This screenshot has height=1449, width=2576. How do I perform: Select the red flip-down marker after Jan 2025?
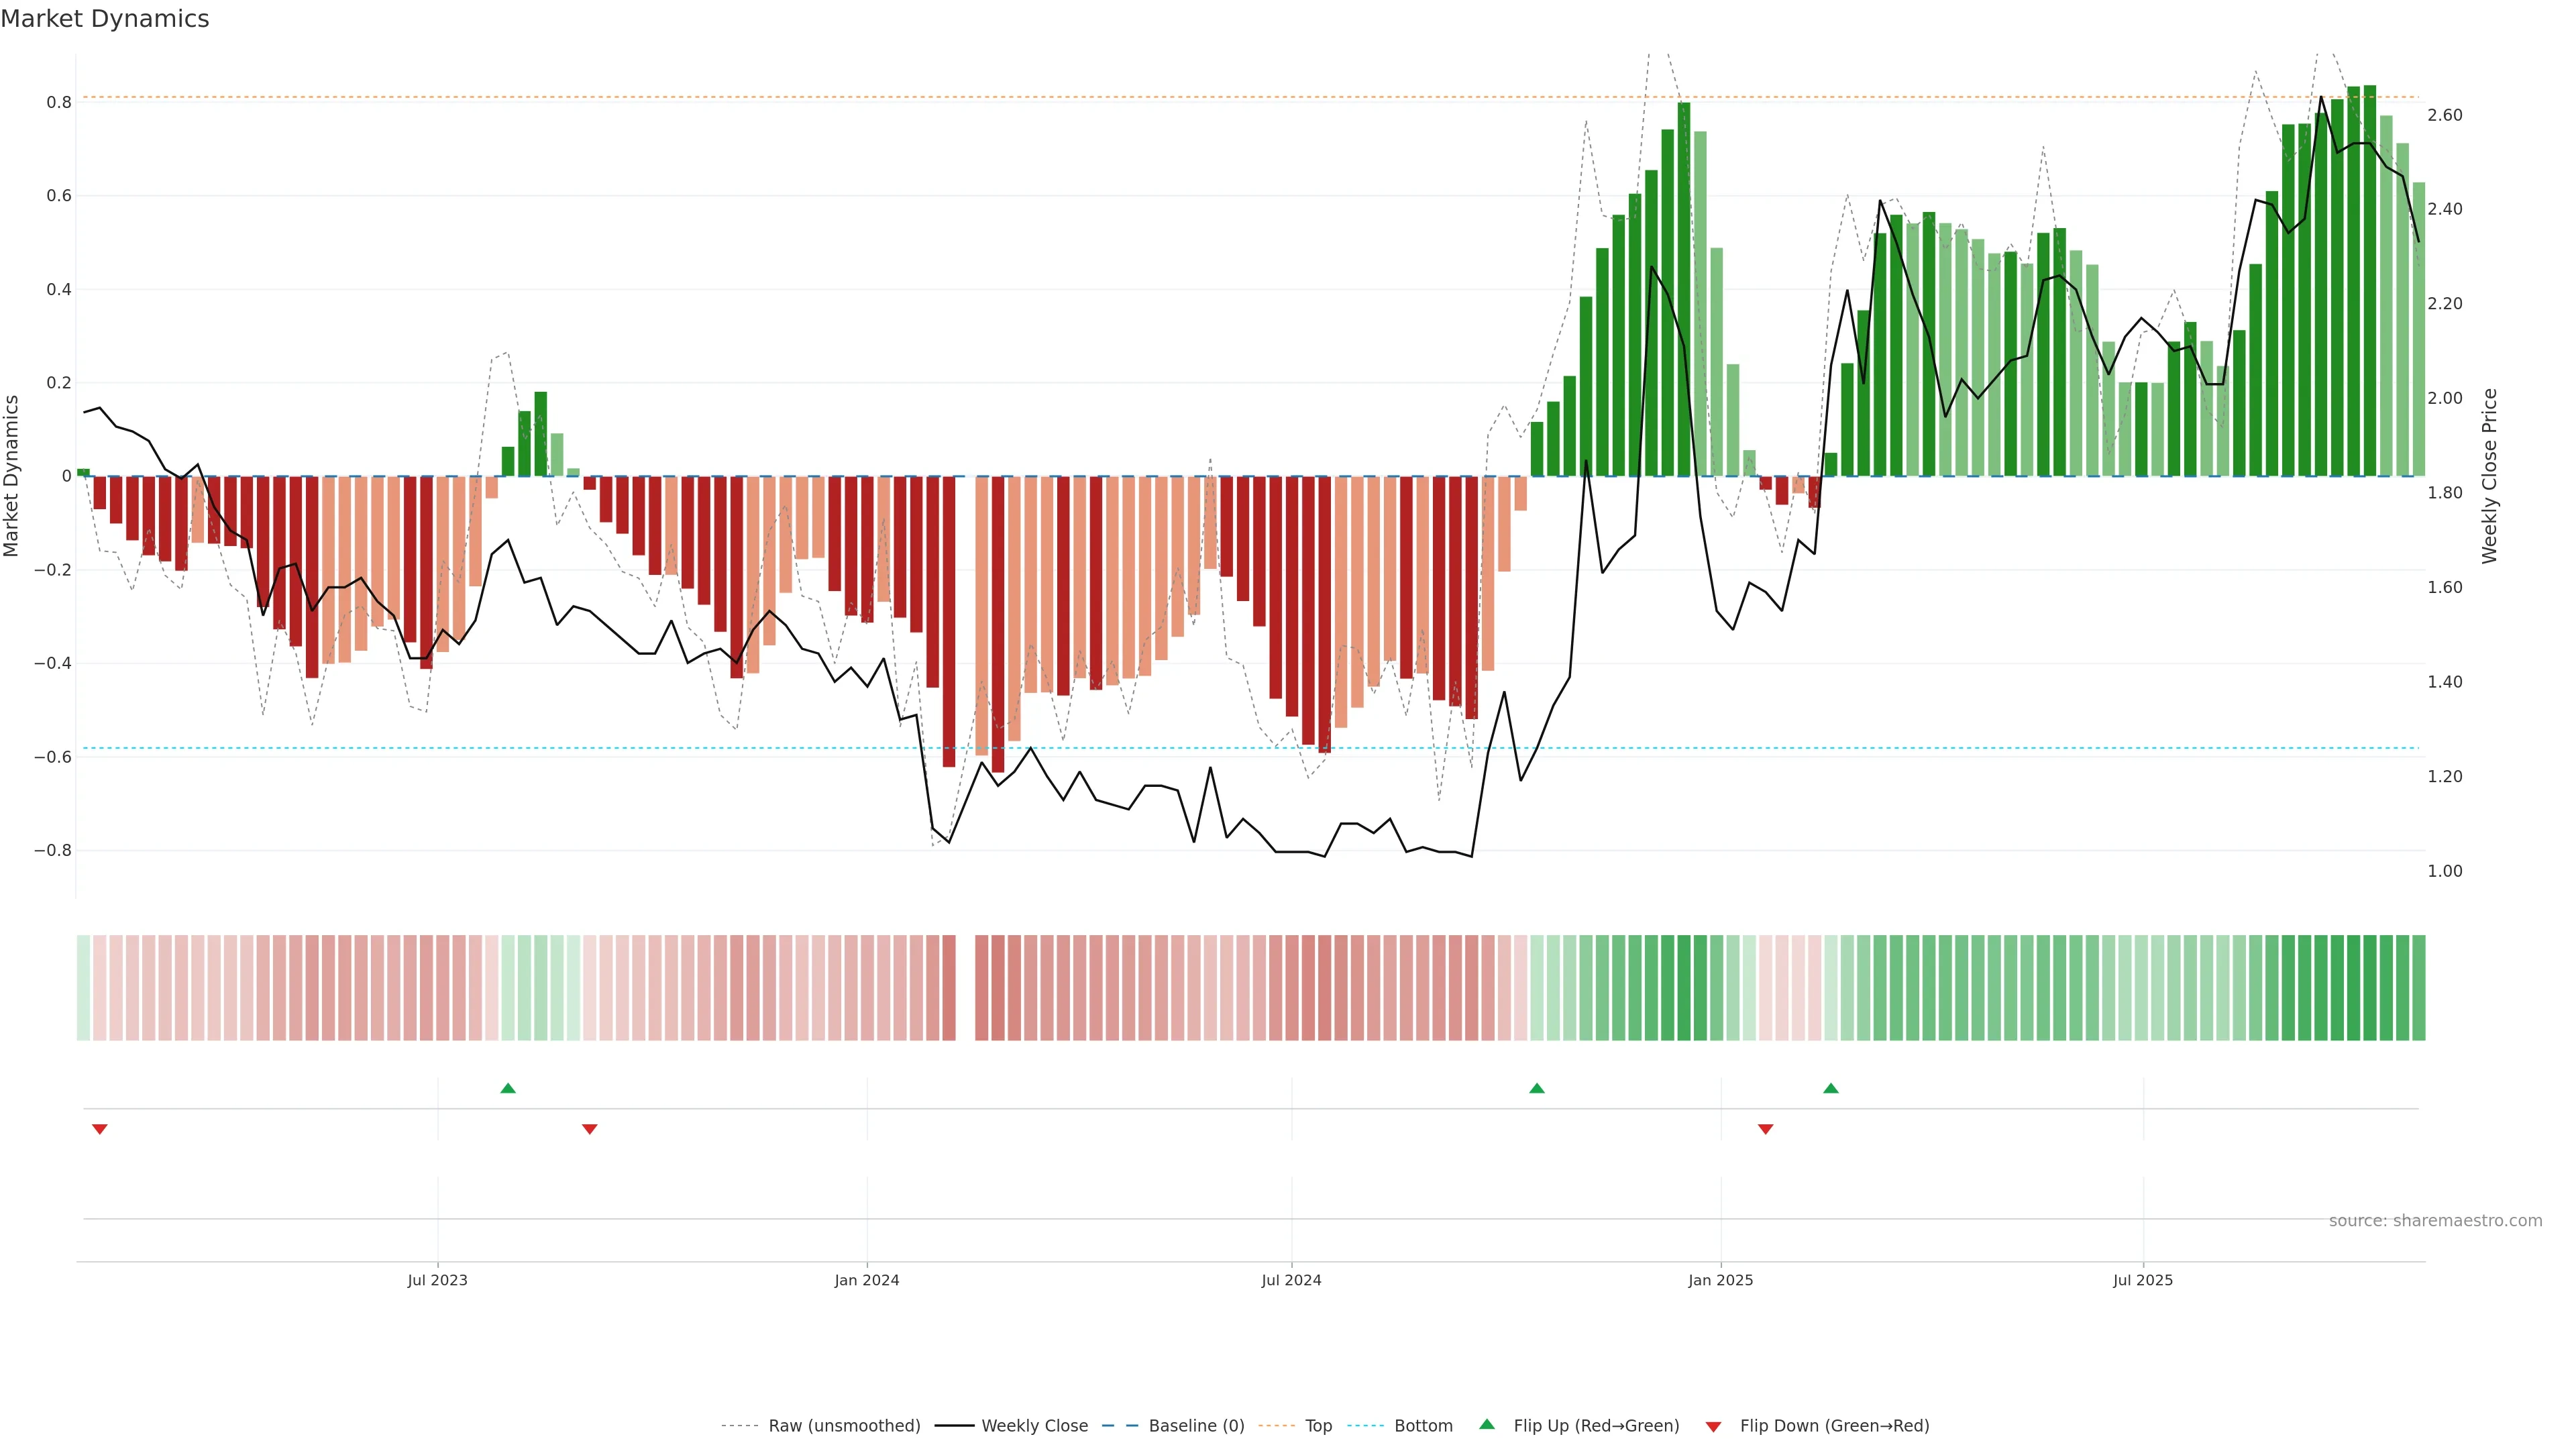pos(1766,1129)
